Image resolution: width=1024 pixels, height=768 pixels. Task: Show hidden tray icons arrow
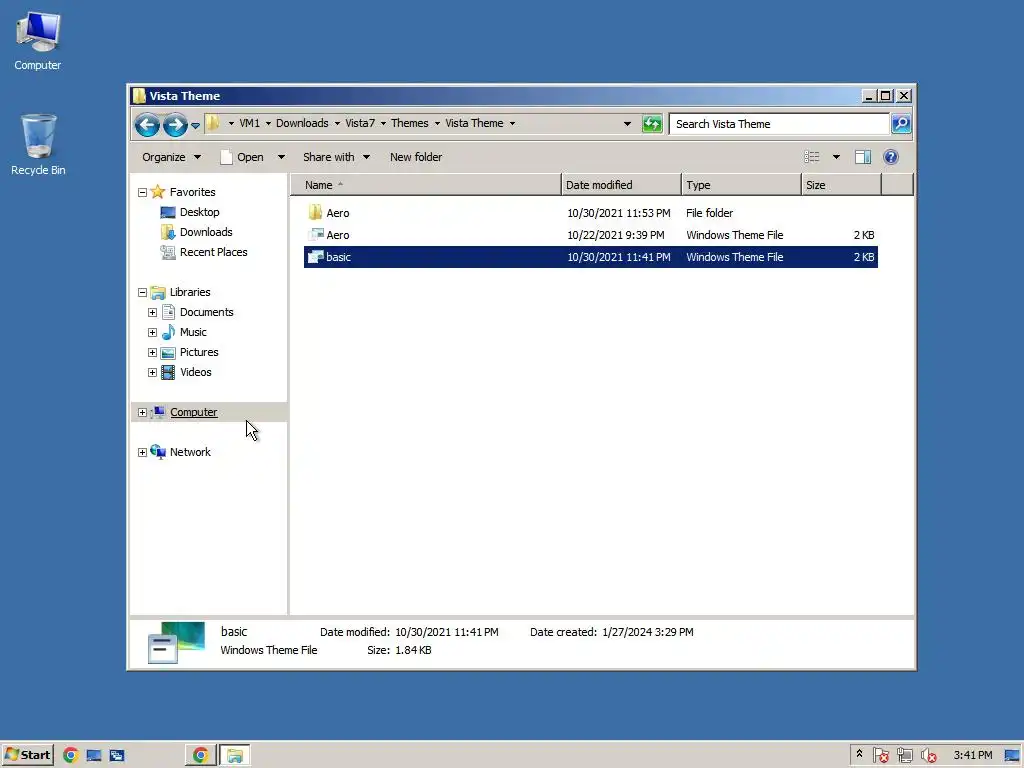[859, 754]
